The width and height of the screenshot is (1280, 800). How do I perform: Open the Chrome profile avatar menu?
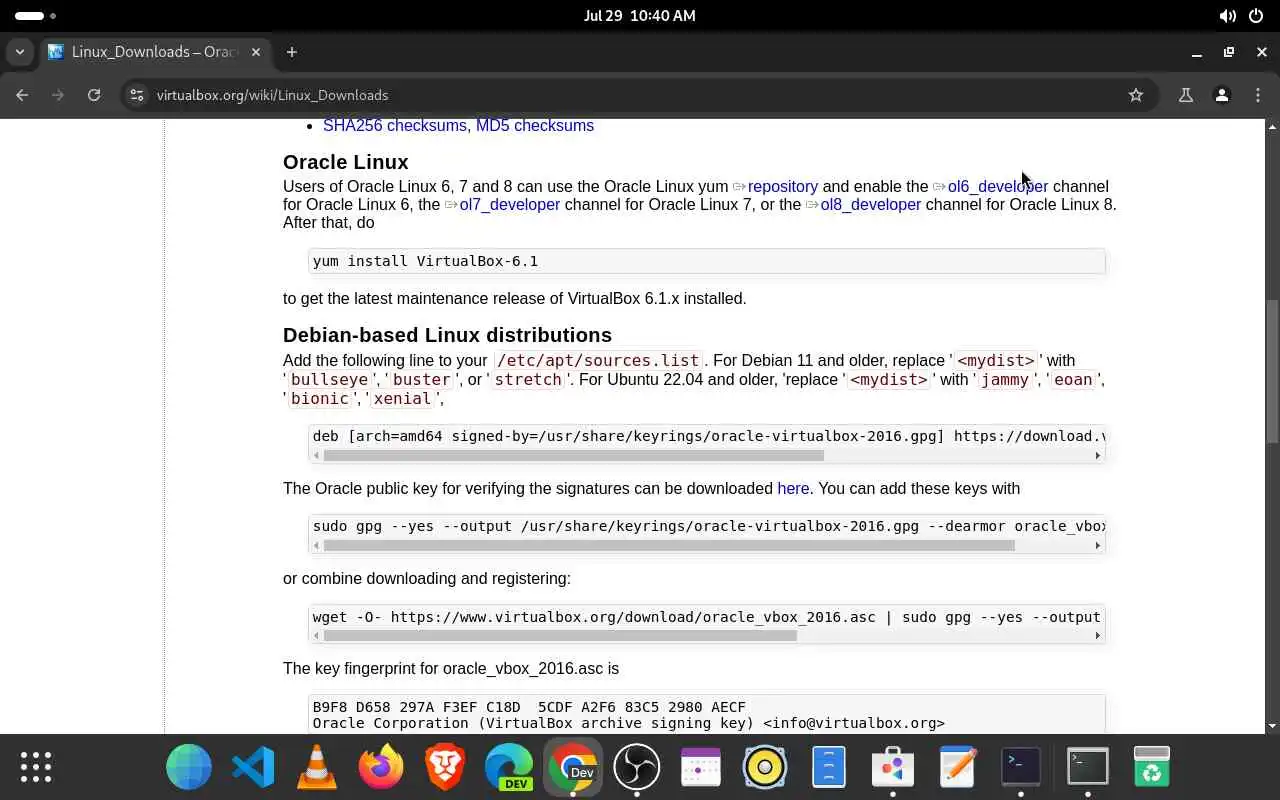[1222, 95]
